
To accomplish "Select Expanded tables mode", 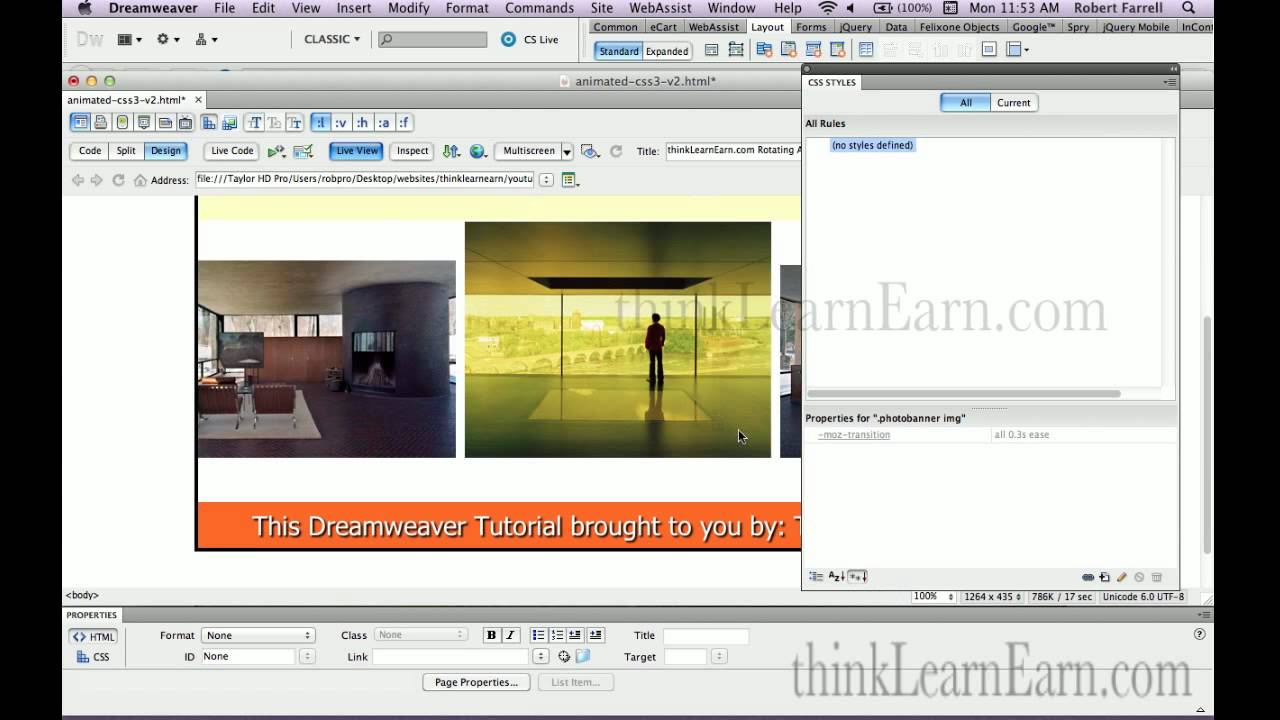I will click(x=667, y=51).
